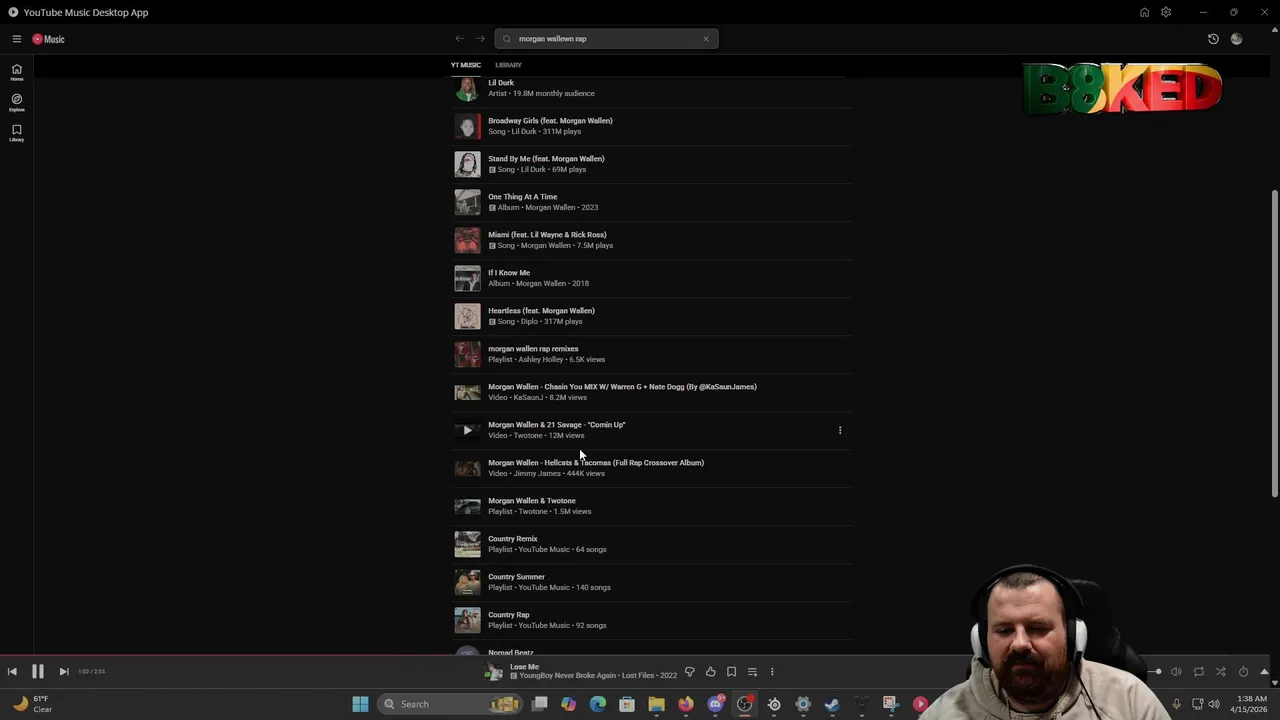Open the desktop app settings gear
The image size is (1280, 720).
(x=1166, y=12)
